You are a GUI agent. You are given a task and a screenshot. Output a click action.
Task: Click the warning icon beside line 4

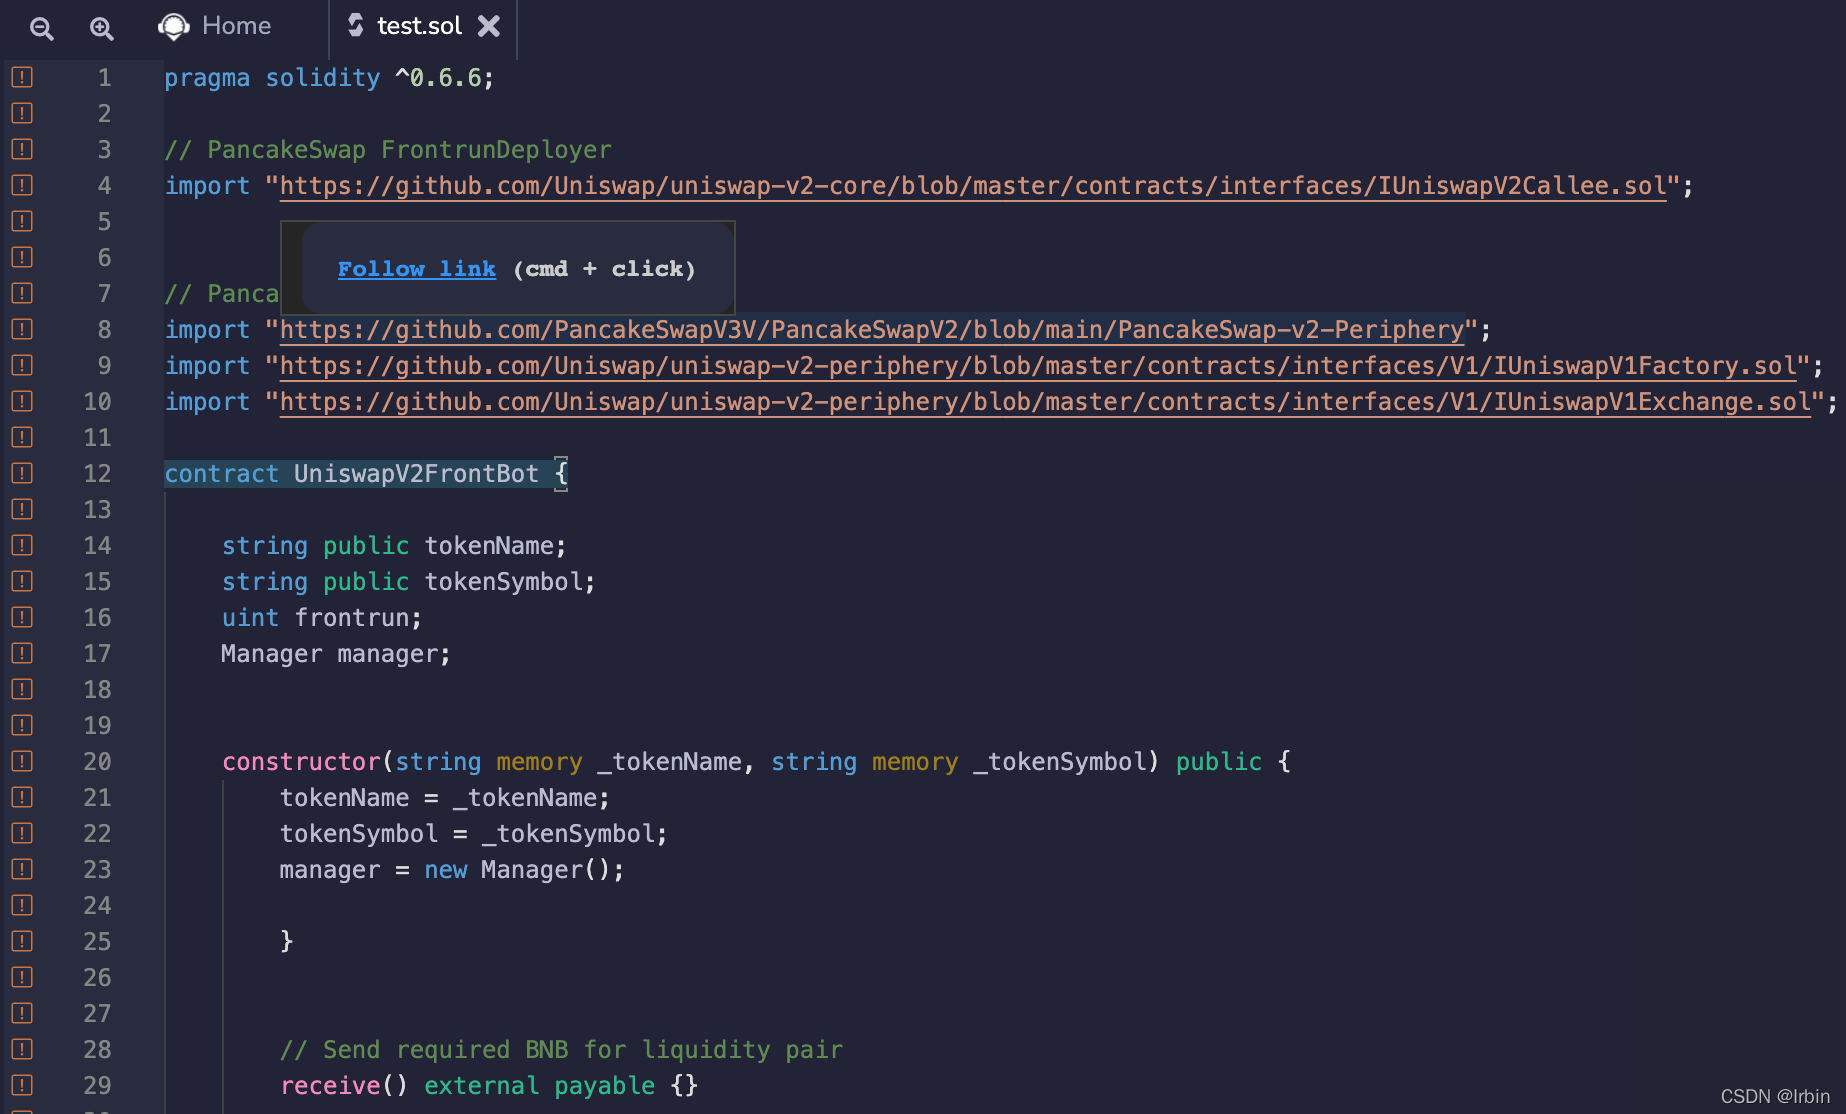coord(22,185)
